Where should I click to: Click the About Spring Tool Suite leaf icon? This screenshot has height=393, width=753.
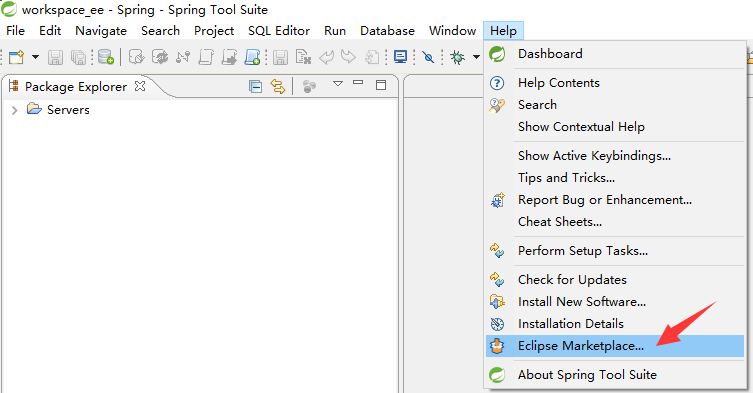tap(497, 375)
